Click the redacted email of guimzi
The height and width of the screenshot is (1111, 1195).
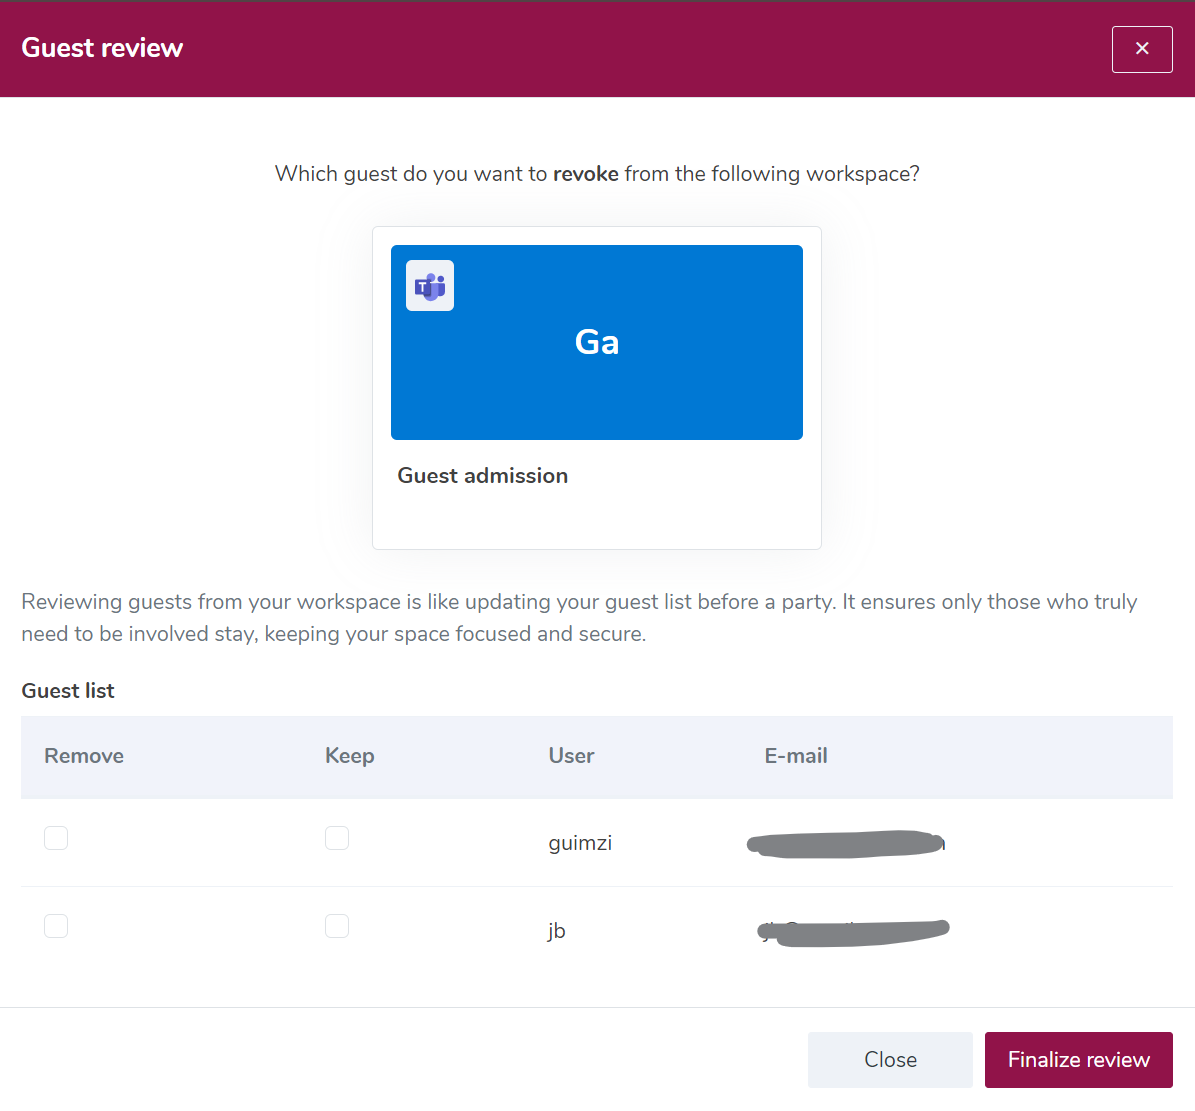[846, 844]
